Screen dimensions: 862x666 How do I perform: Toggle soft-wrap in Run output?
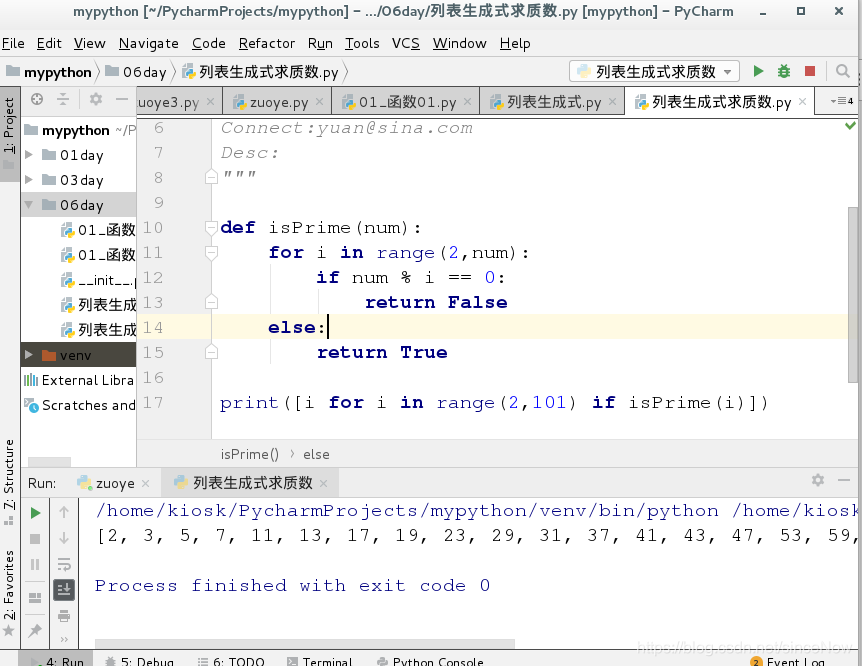click(64, 564)
